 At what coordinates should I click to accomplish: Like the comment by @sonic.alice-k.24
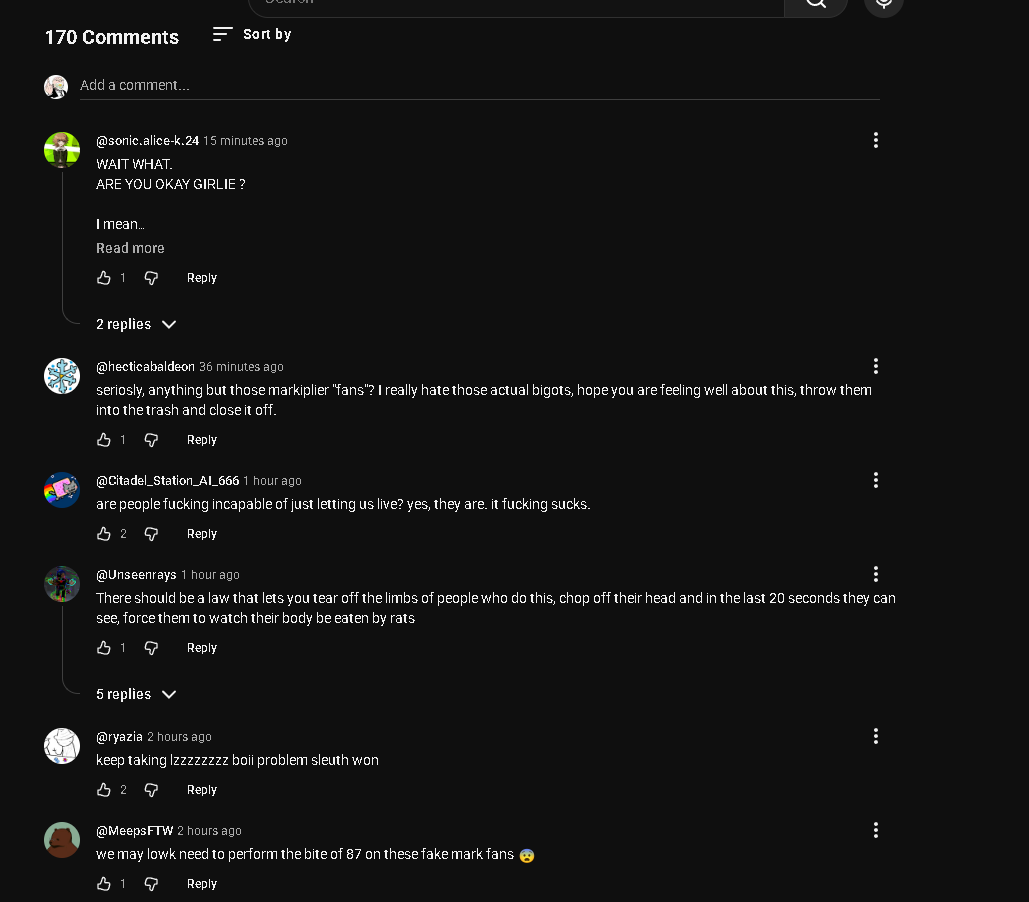coord(104,278)
